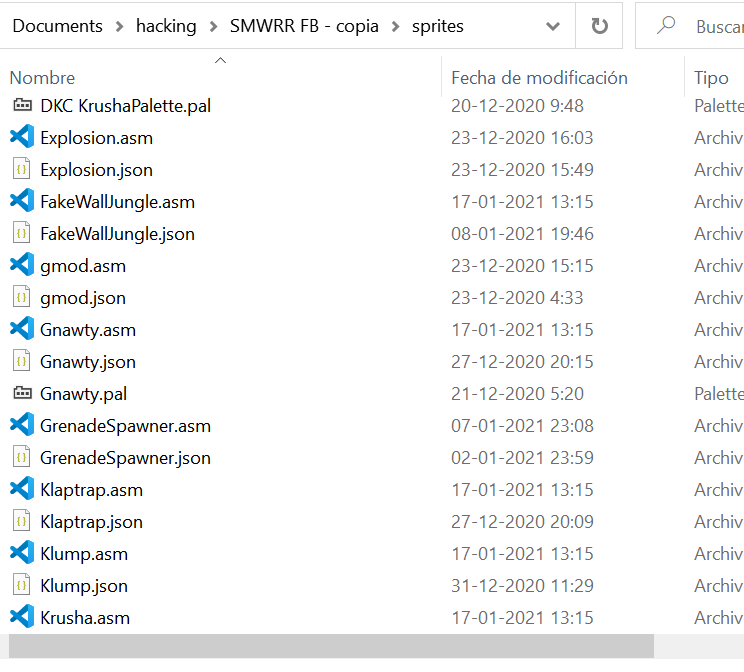Screen dimensions: 744x672
Task: Expand the chevron after hacking in path
Action: coord(214,27)
